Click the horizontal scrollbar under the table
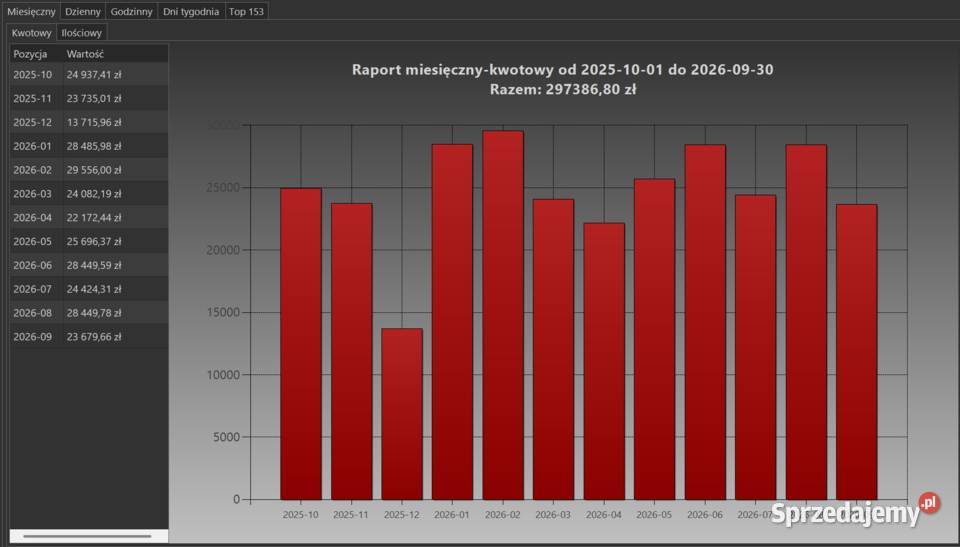 [x=88, y=536]
